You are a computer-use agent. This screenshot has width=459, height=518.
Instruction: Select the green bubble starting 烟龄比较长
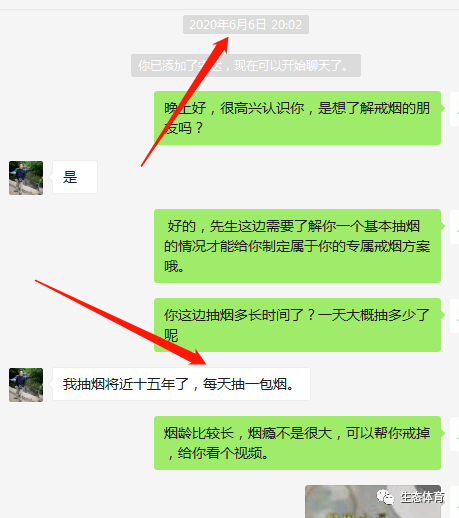pyautogui.click(x=297, y=443)
